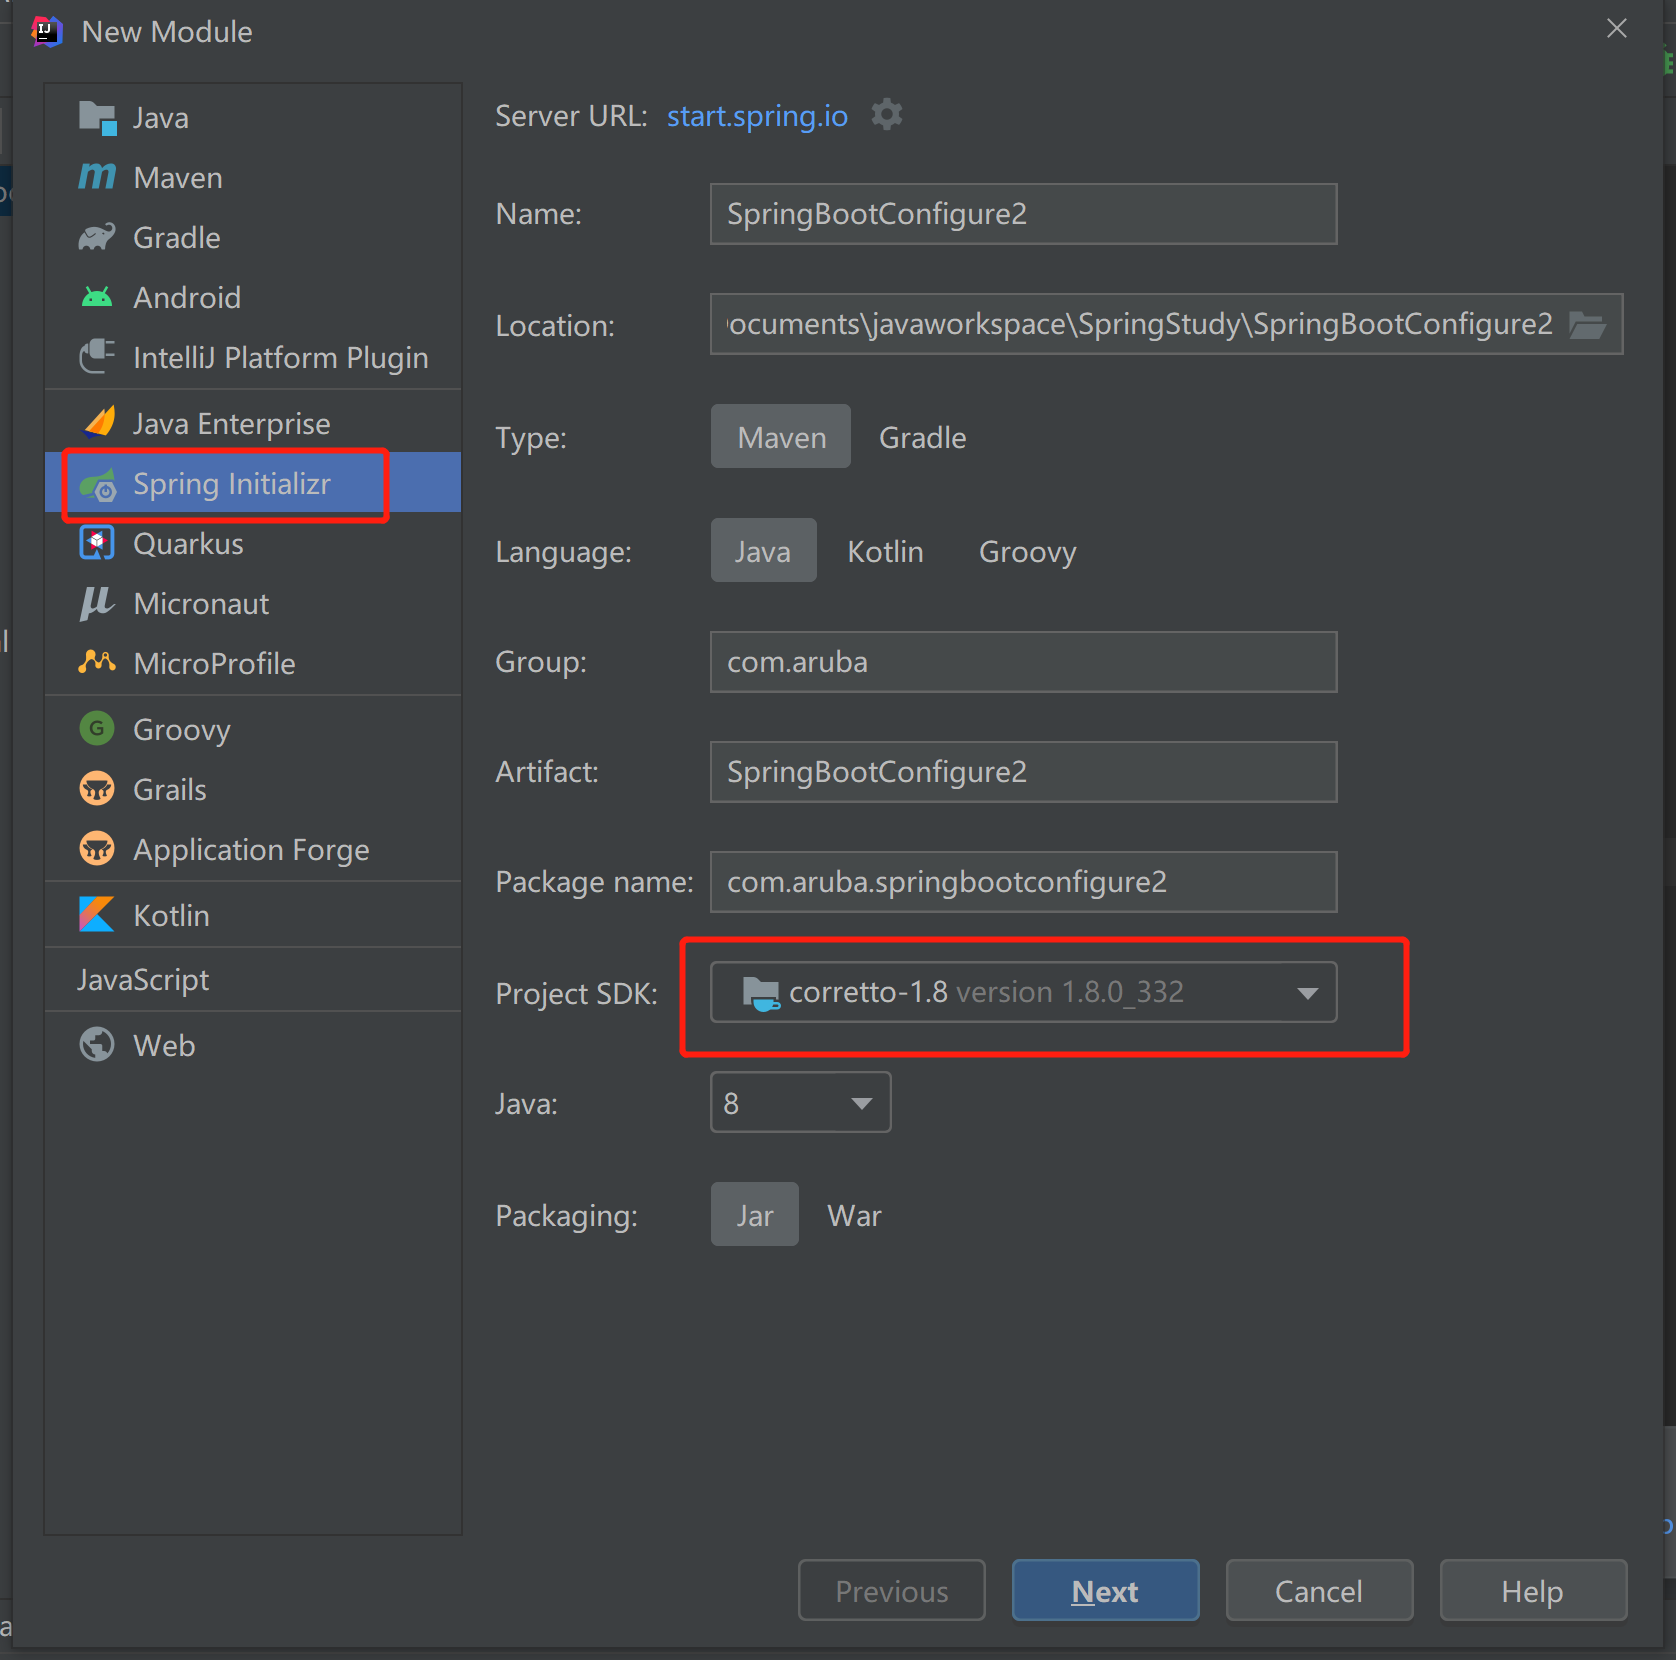1676x1660 pixels.
Task: Click the Maven 'm' icon
Action: [98, 177]
